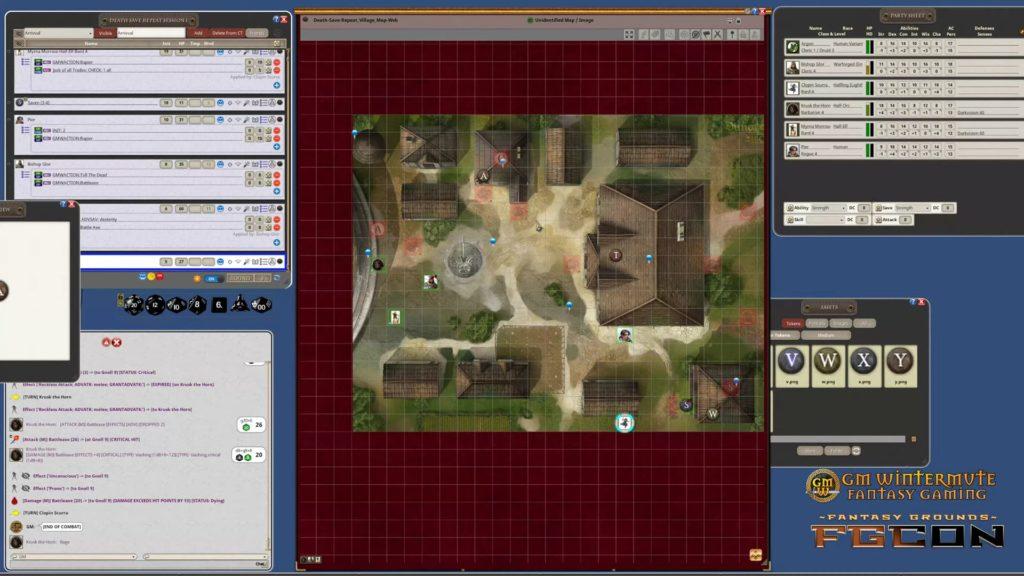Toggle the Visible button in Combat Tracker
The image size is (1024, 576).
click(105, 33)
